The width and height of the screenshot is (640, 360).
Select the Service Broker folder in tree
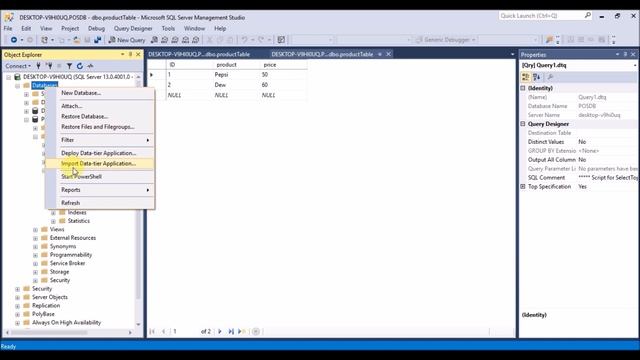pos(67,263)
